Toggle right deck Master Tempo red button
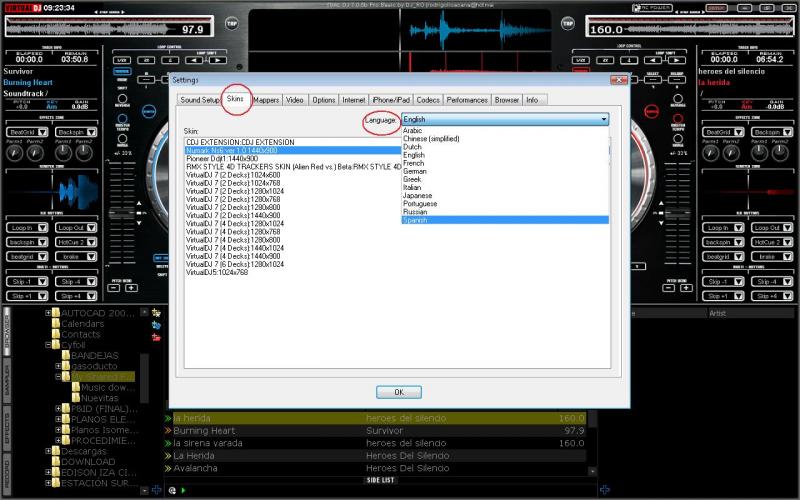800x500 pixels. 678,118
